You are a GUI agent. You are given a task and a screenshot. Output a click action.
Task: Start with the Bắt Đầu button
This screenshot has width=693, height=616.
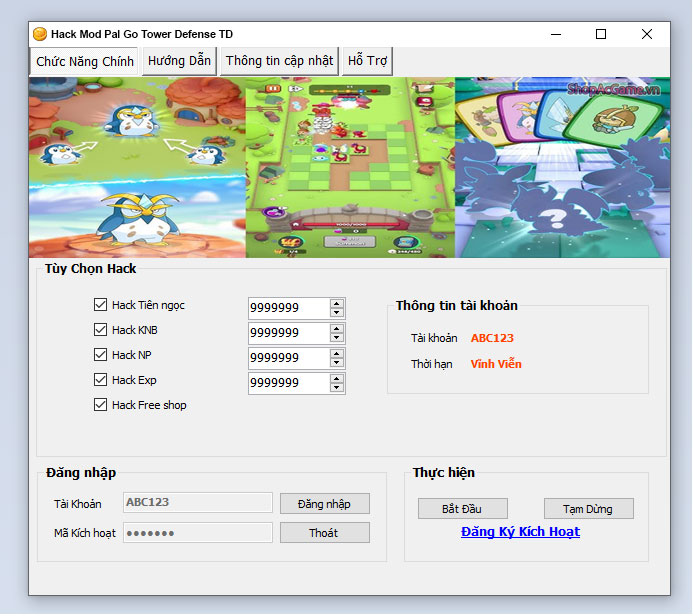[463, 509]
